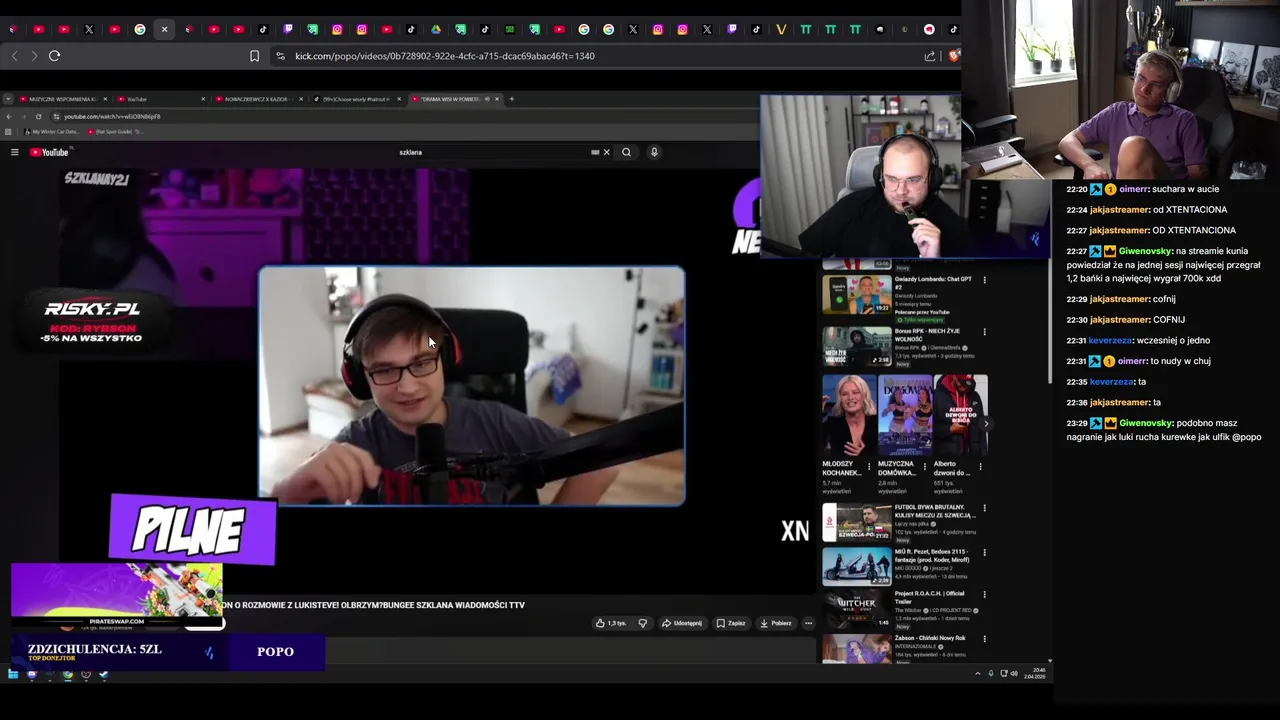The height and width of the screenshot is (720, 1280).
Task: Go to YouTube home via logo
Action: coord(49,152)
